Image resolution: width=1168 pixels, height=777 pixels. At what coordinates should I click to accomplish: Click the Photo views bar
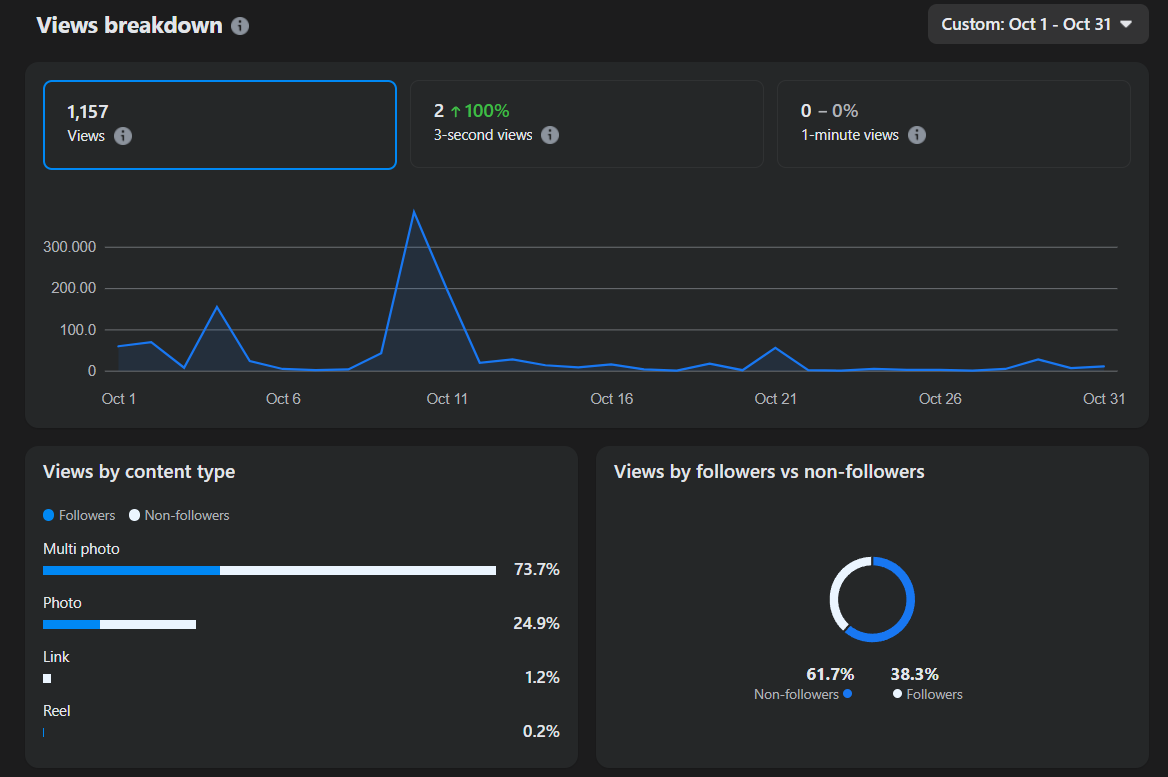(119, 624)
